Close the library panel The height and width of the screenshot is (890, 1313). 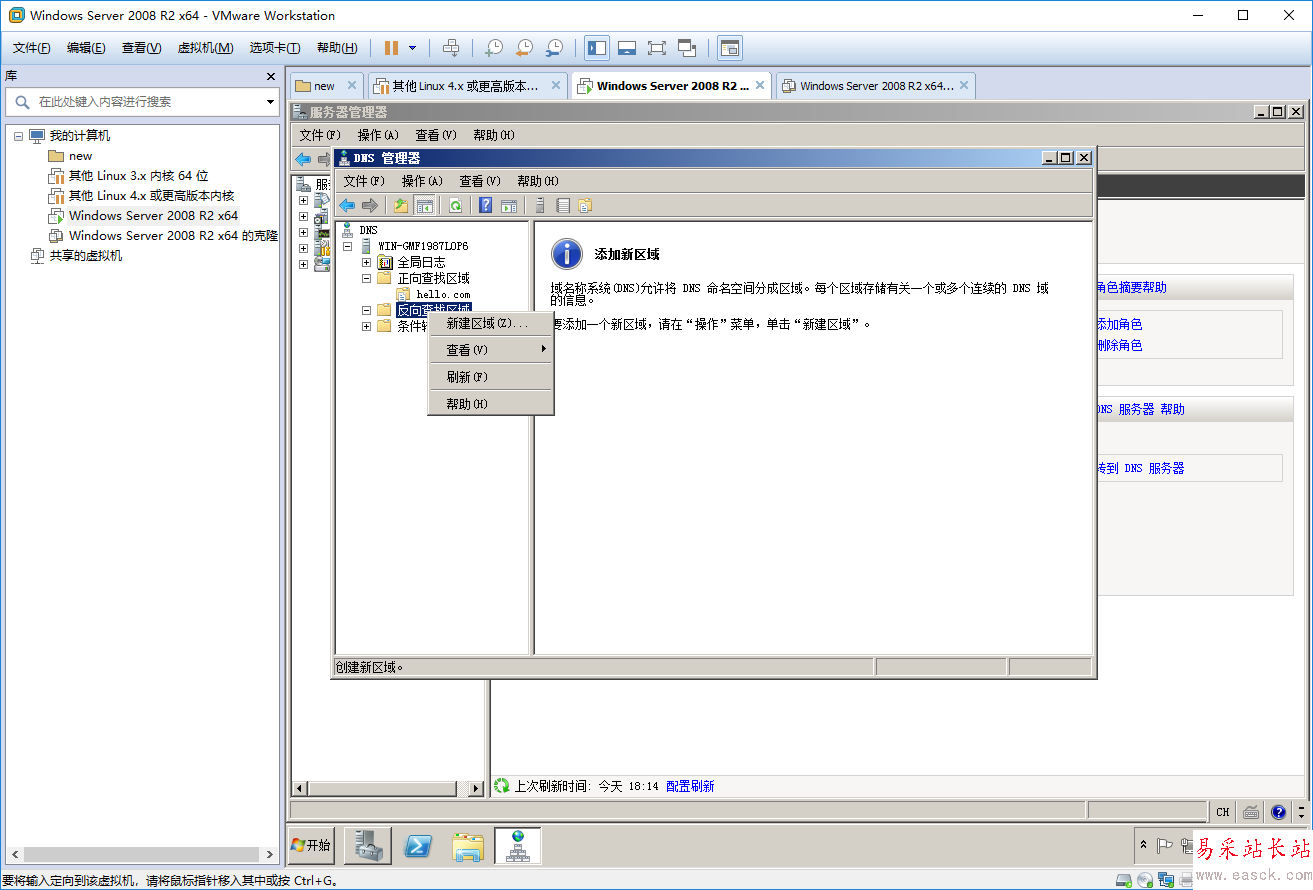pyautogui.click(x=270, y=76)
